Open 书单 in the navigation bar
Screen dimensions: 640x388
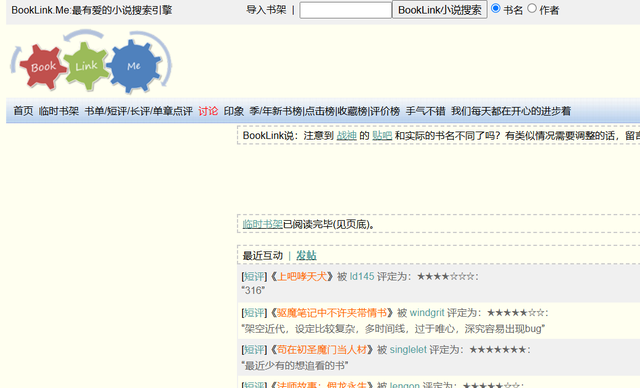[94, 111]
